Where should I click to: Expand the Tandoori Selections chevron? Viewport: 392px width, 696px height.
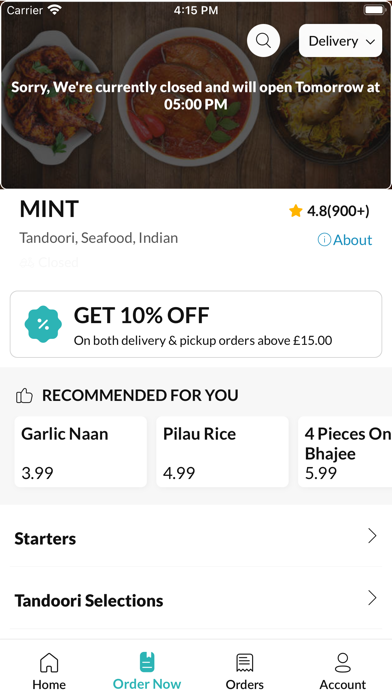point(372,598)
